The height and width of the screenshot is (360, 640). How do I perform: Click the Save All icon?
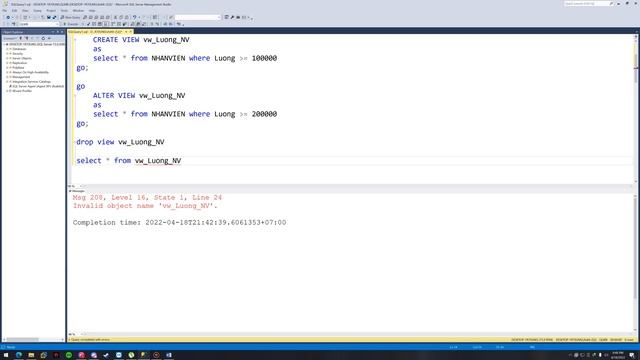pyautogui.click(x=54, y=17)
